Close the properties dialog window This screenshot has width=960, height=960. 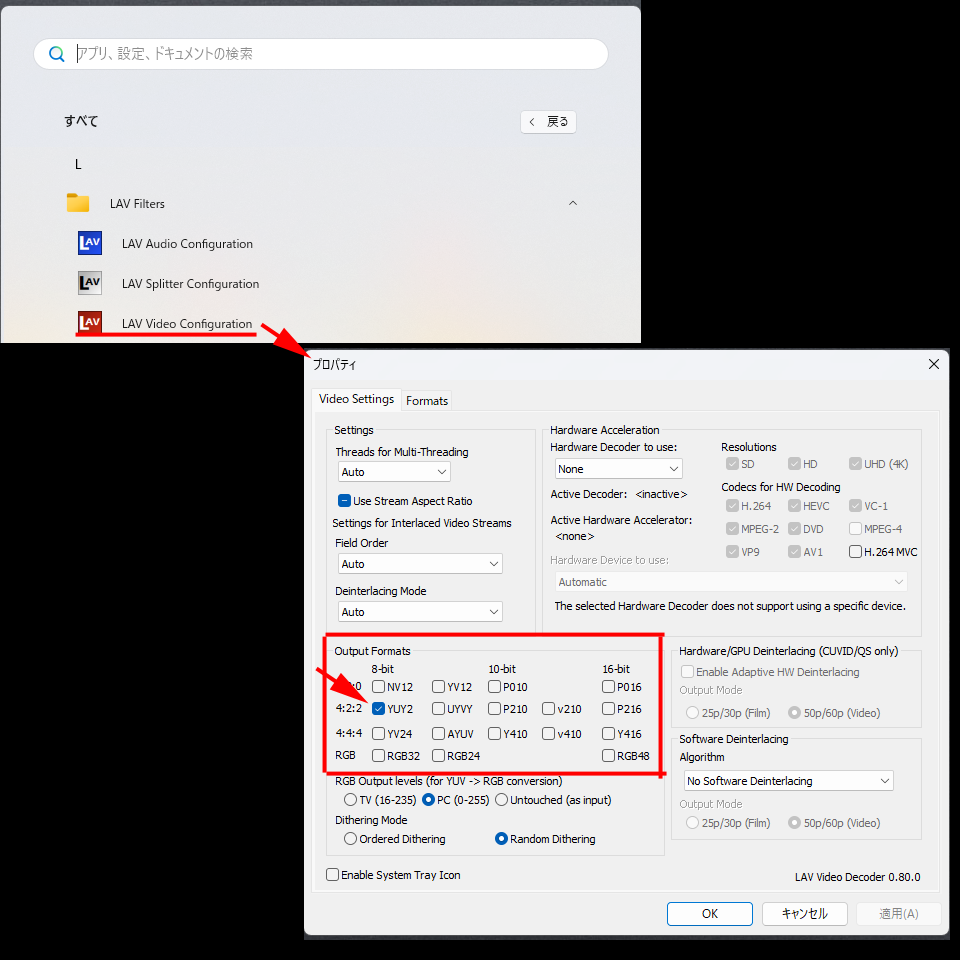coord(934,364)
